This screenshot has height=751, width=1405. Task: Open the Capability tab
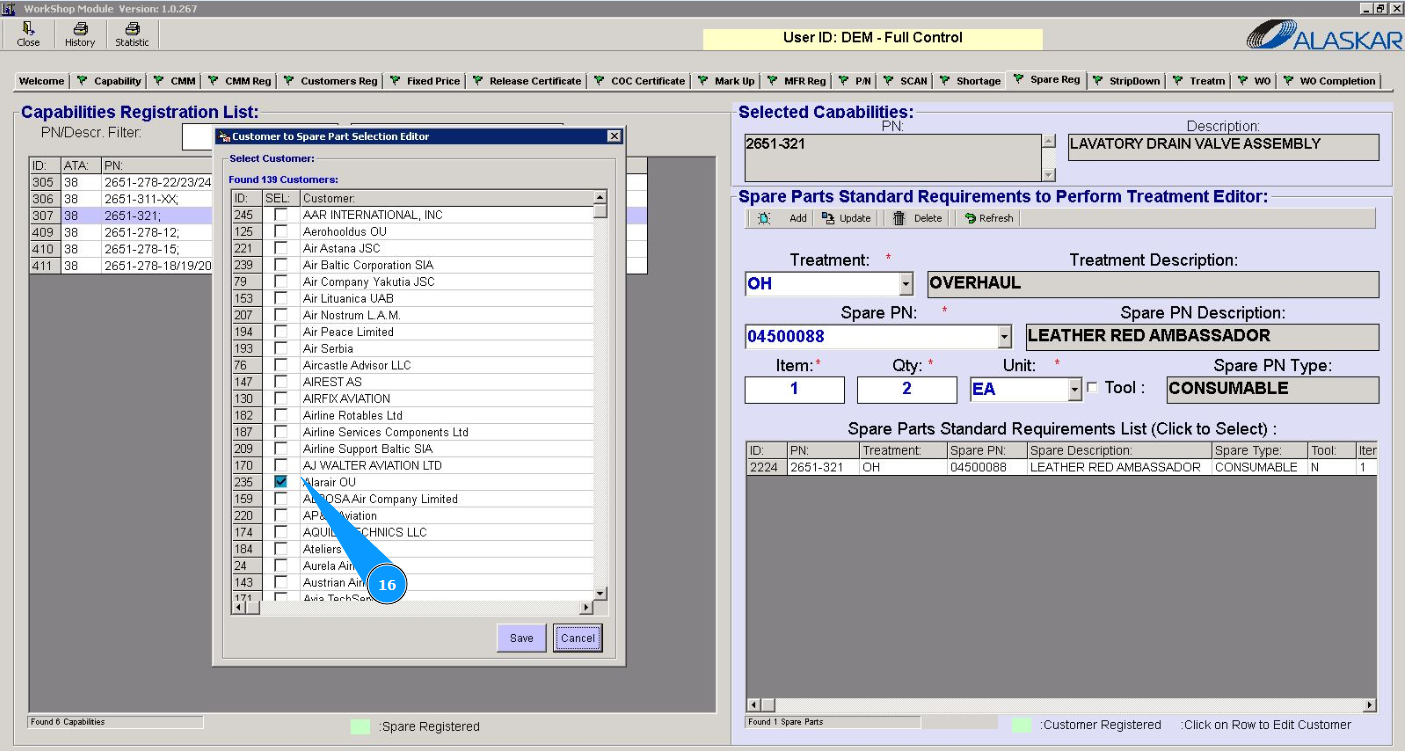tap(109, 81)
